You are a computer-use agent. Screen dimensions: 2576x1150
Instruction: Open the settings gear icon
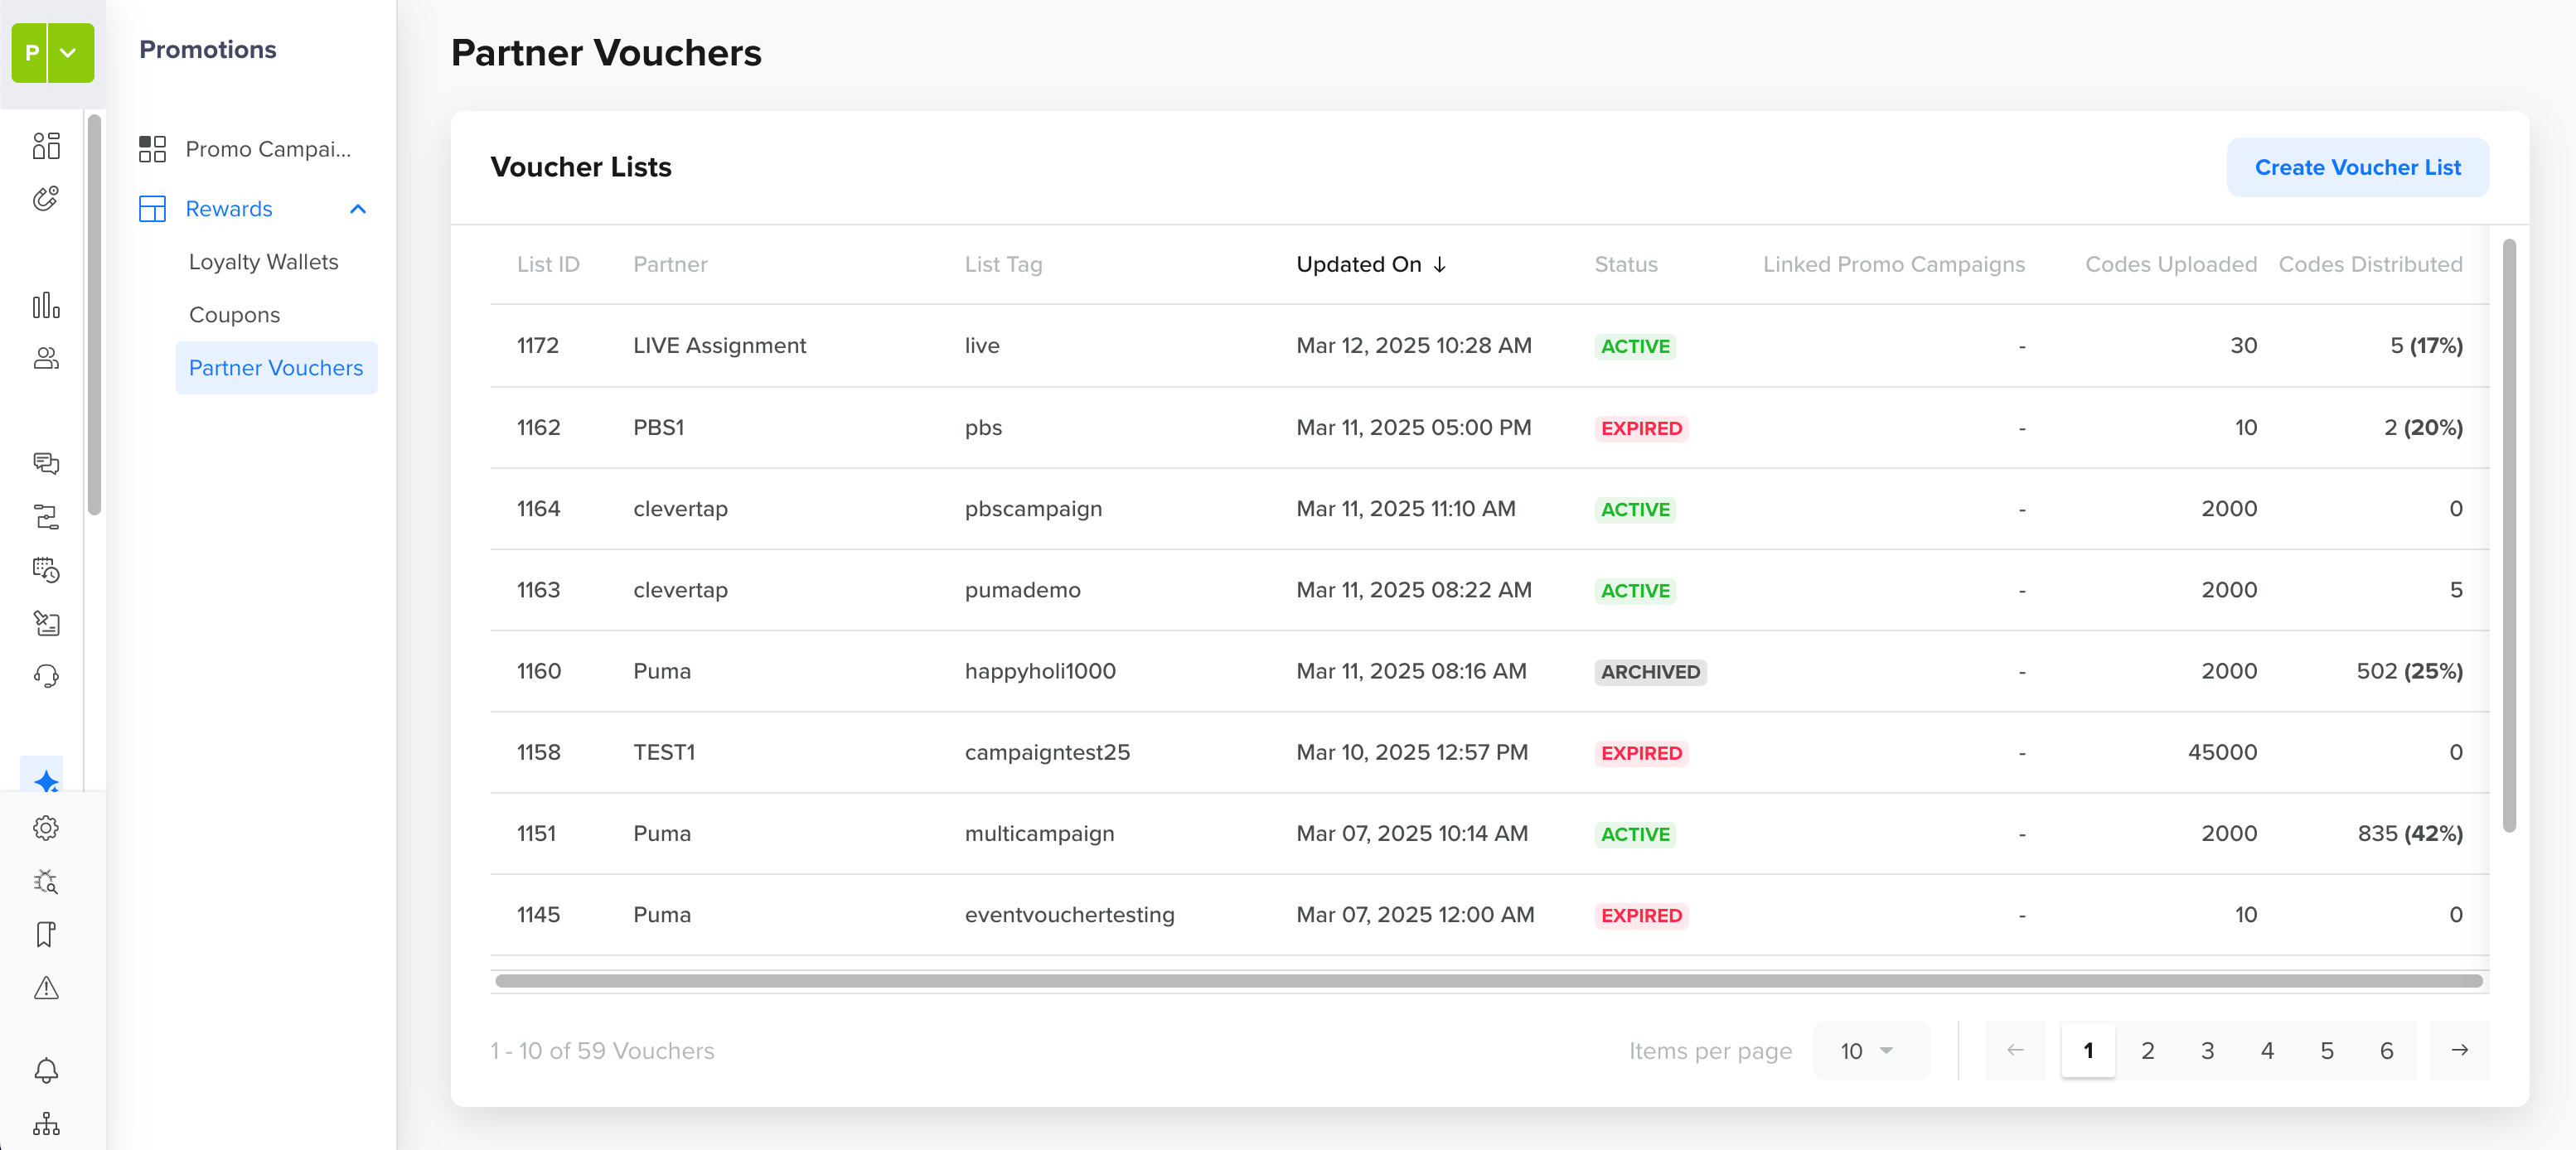point(46,828)
